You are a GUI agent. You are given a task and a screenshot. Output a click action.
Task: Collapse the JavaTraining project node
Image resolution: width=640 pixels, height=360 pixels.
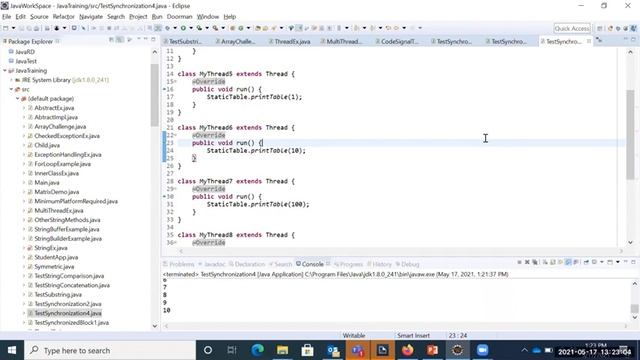[5, 71]
